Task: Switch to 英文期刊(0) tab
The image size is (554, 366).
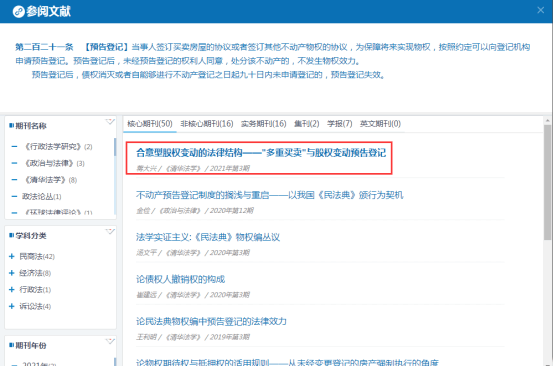Action: 380,124
